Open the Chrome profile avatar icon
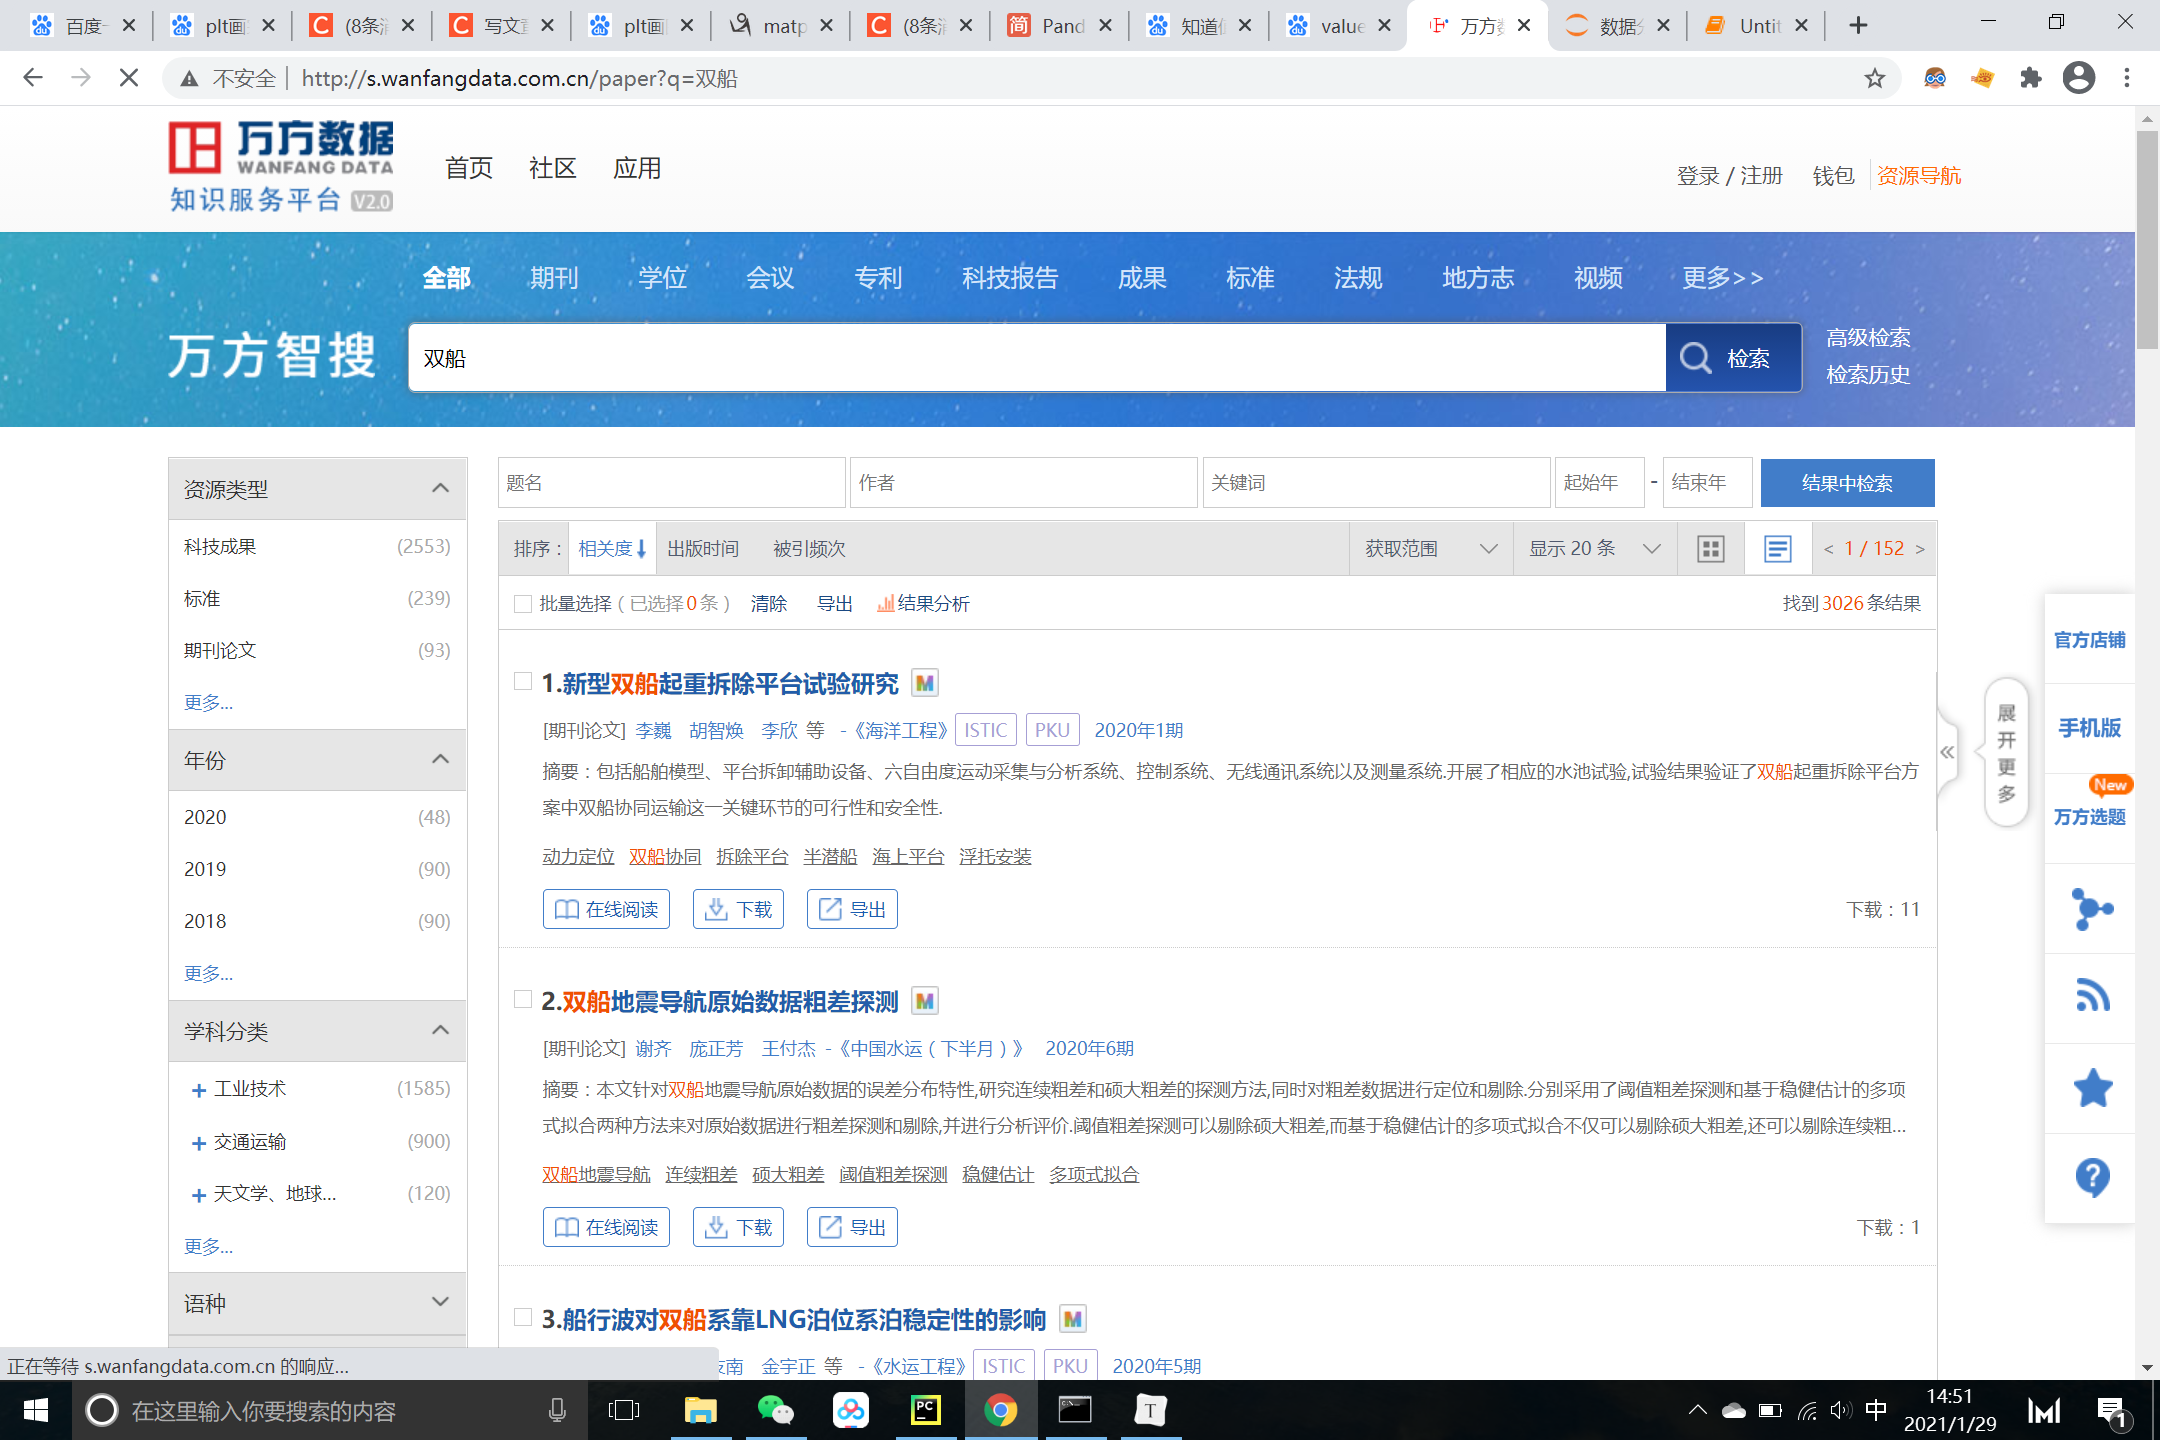Viewport: 2160px width, 1440px height. click(x=2079, y=78)
